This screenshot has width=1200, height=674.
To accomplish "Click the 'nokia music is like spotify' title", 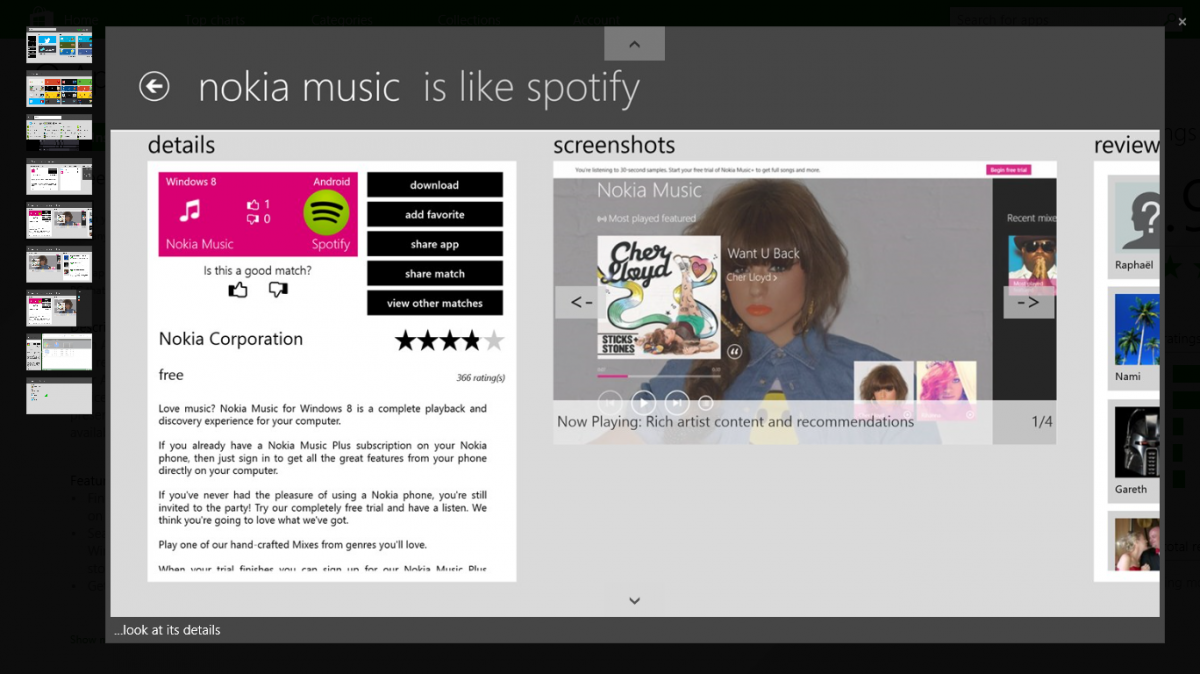I will coord(419,88).
